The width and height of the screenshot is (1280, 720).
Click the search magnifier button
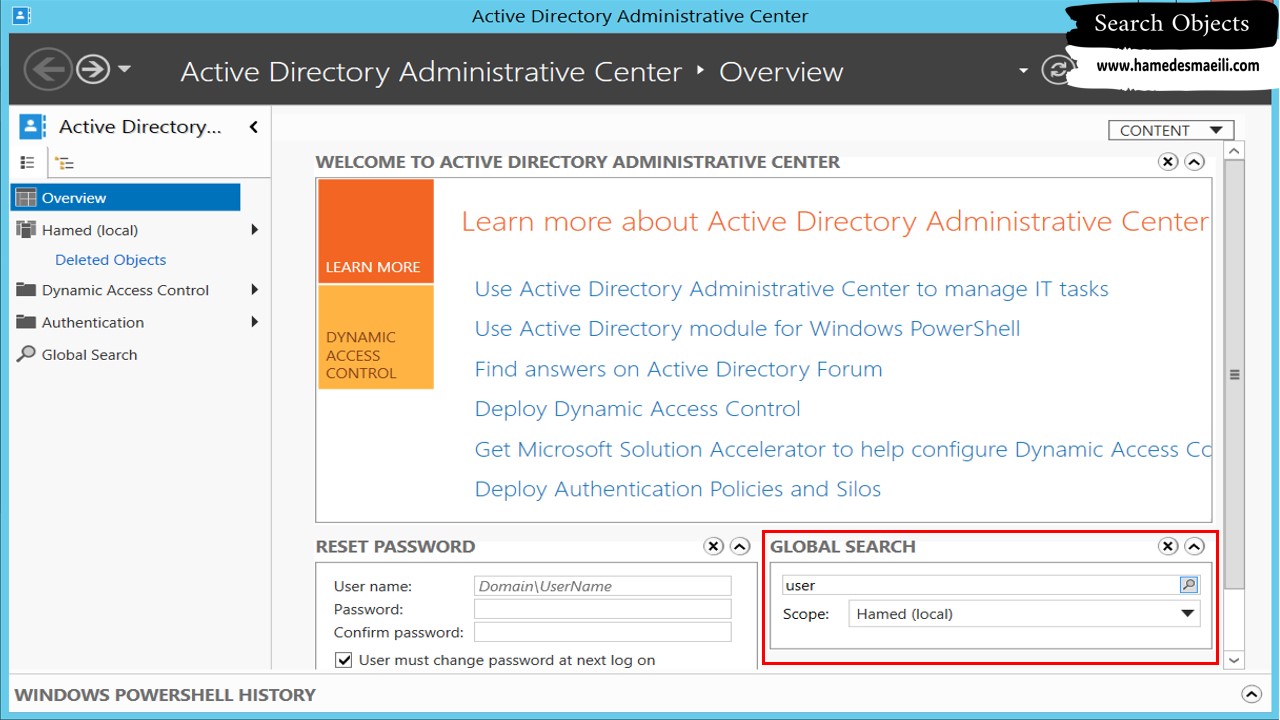coord(1189,585)
